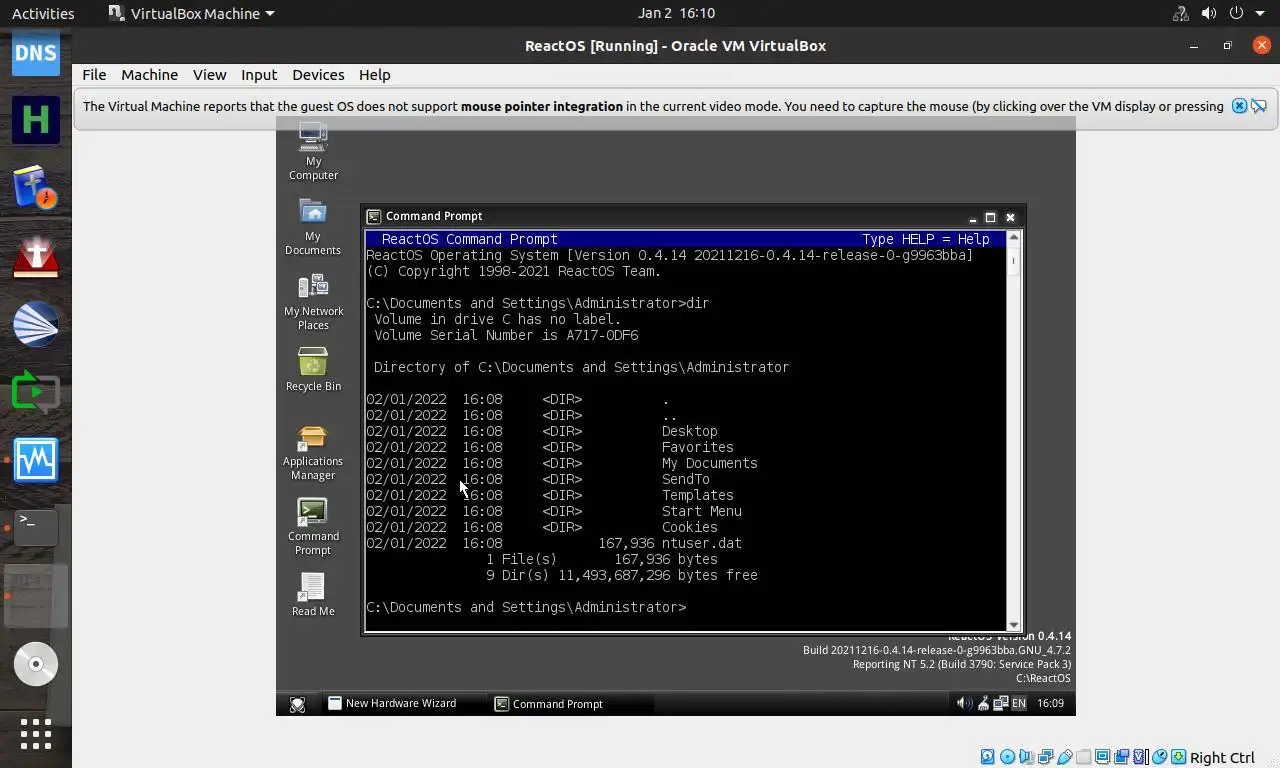Image resolution: width=1280 pixels, height=768 pixels.
Task: Click the VirtualBox display status icon
Action: (x=1103, y=757)
